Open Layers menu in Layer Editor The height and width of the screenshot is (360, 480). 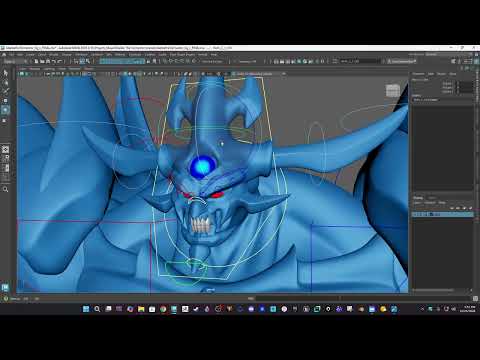pos(417,203)
